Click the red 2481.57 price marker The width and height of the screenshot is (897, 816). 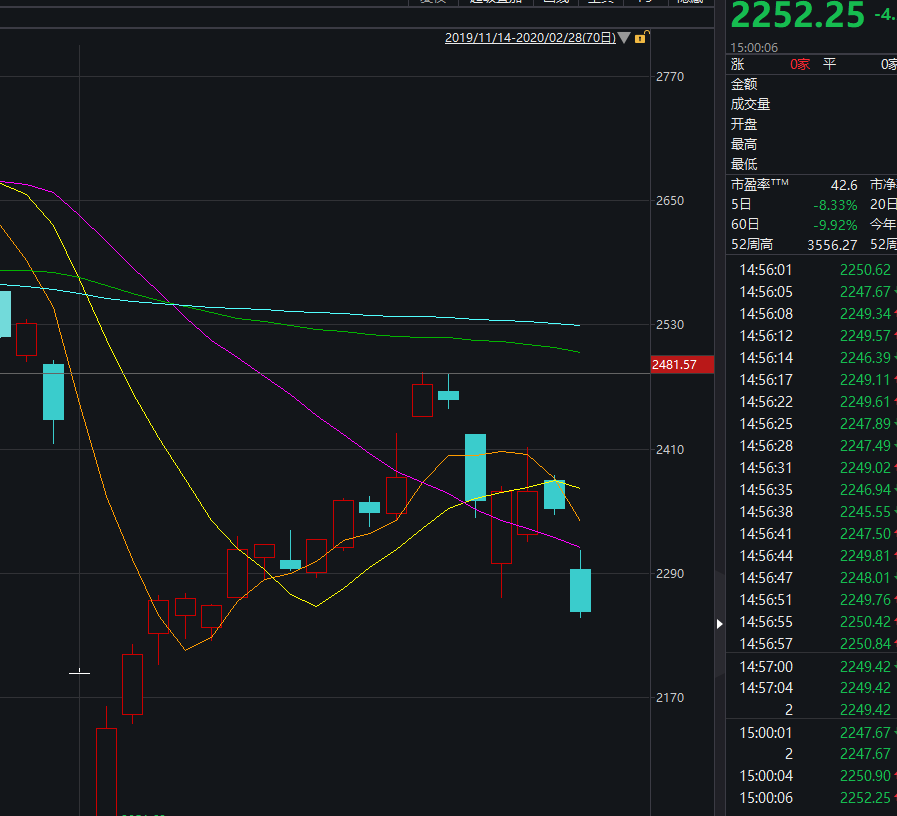(681, 365)
